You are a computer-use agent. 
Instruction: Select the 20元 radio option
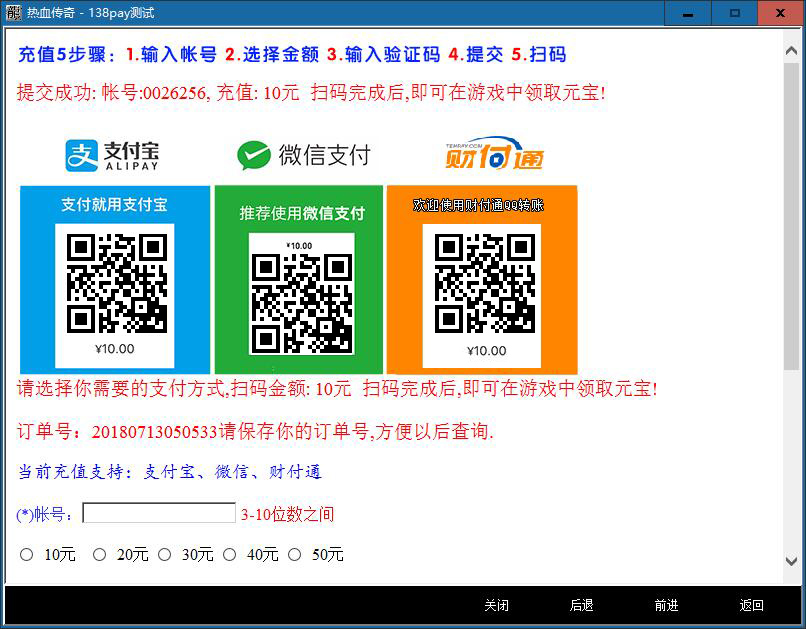pyautogui.click(x=99, y=554)
